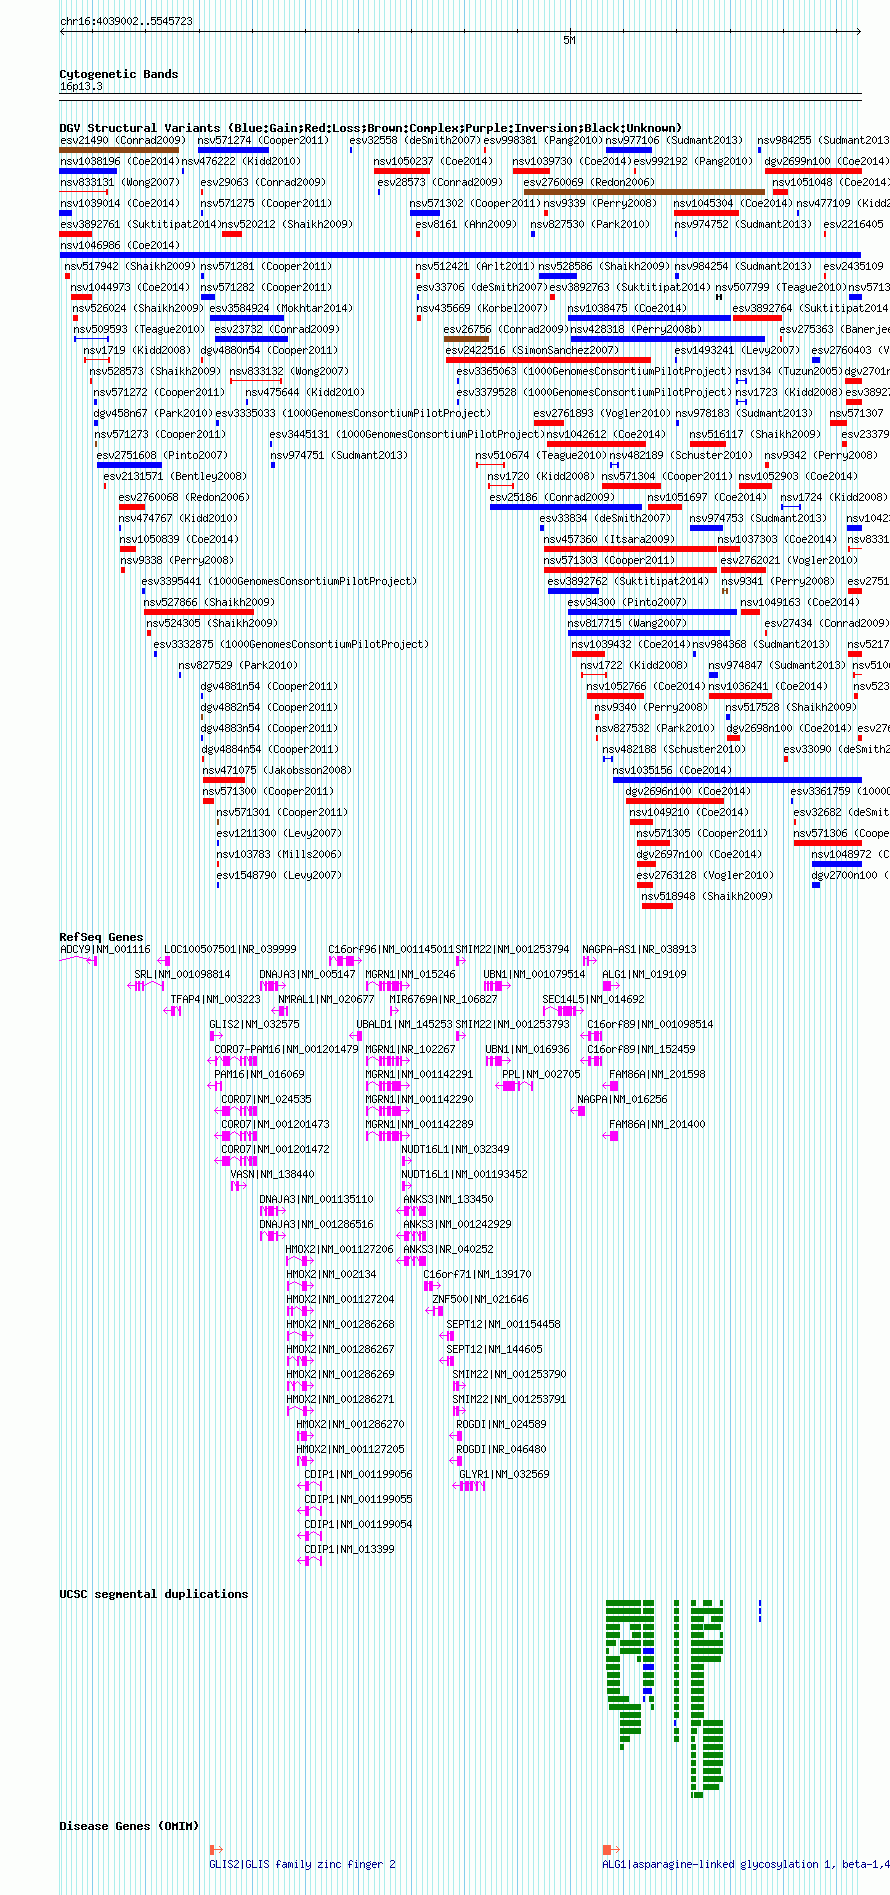This screenshot has width=890, height=1895.
Task: Select variant esv2763128 (Vogler2010)
Action: (x=705, y=875)
